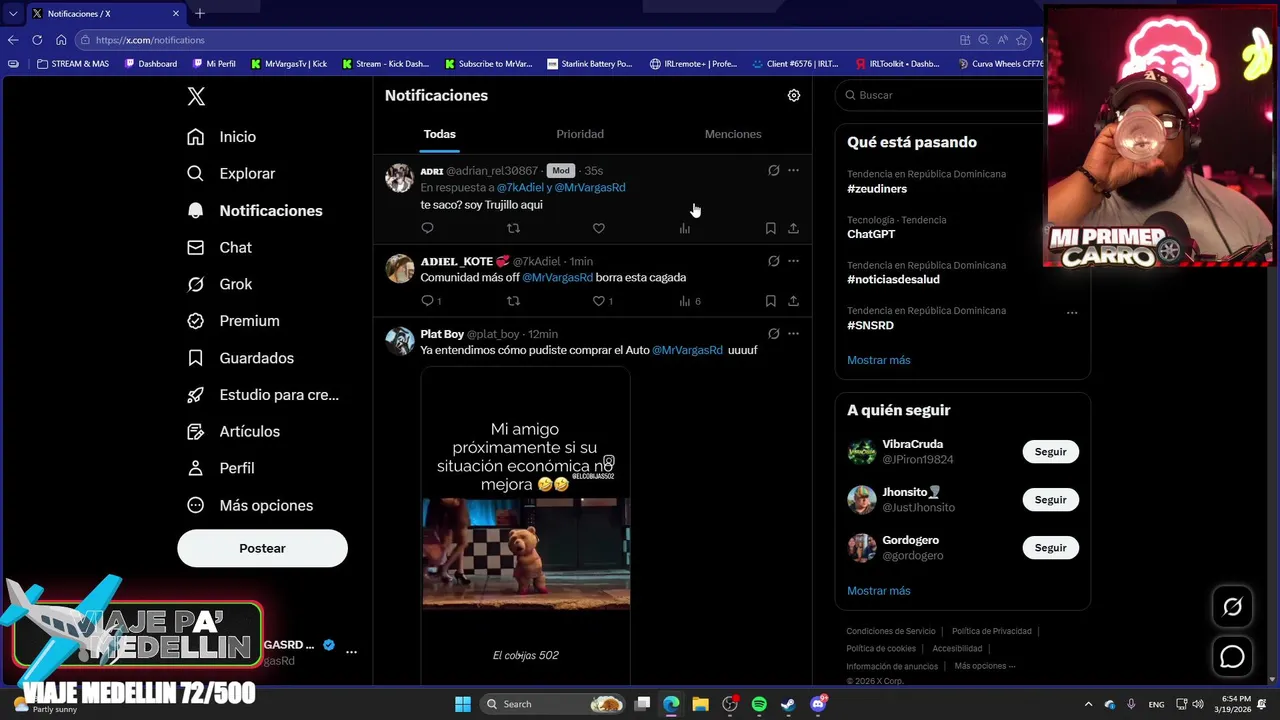Open more options on ADRI's tweet
The height and width of the screenshot is (720, 1280).
pos(793,170)
